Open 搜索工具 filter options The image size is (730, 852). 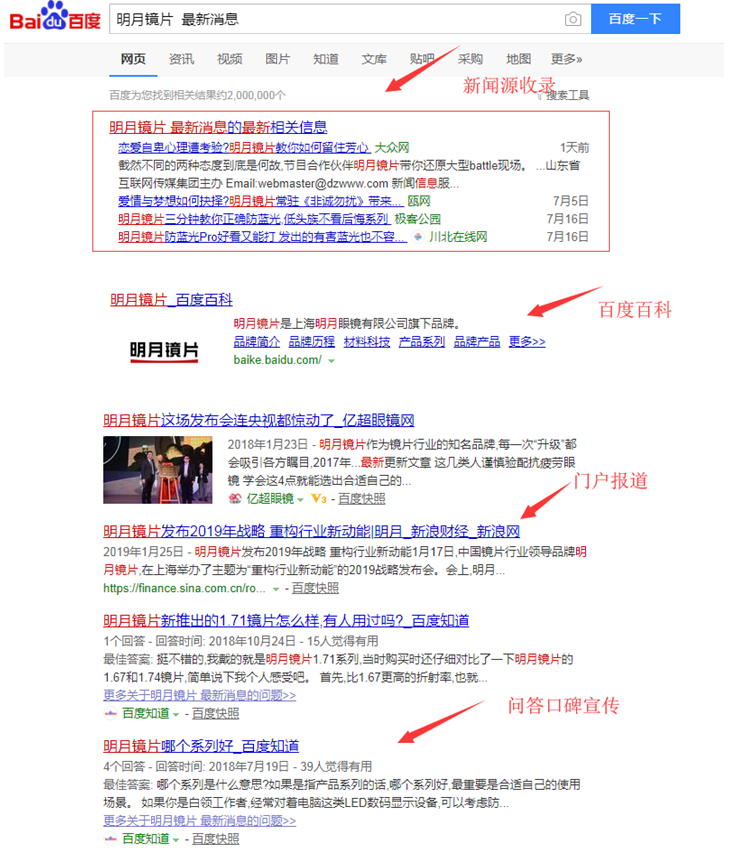click(563, 96)
